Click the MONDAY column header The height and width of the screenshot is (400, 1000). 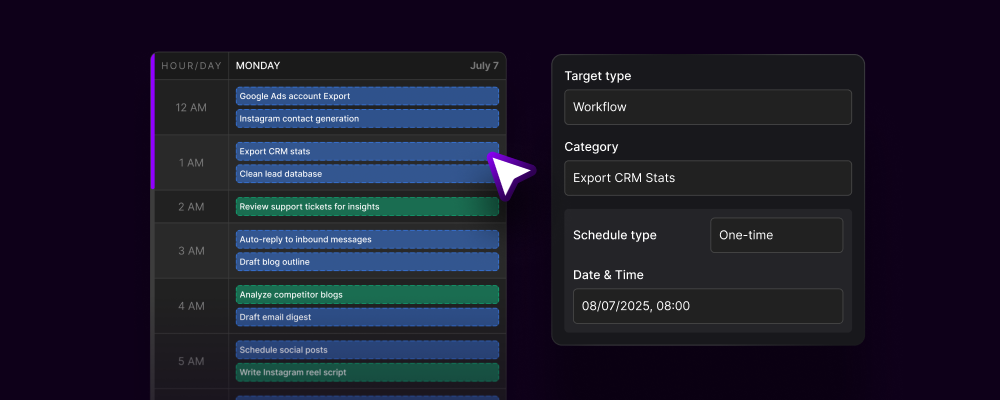coord(258,66)
